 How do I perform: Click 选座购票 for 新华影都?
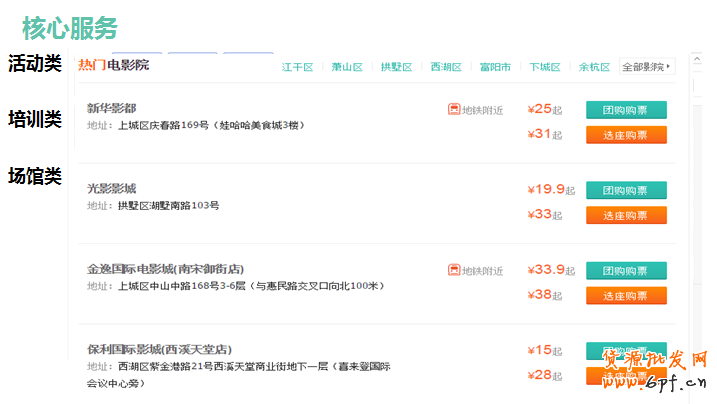626,134
